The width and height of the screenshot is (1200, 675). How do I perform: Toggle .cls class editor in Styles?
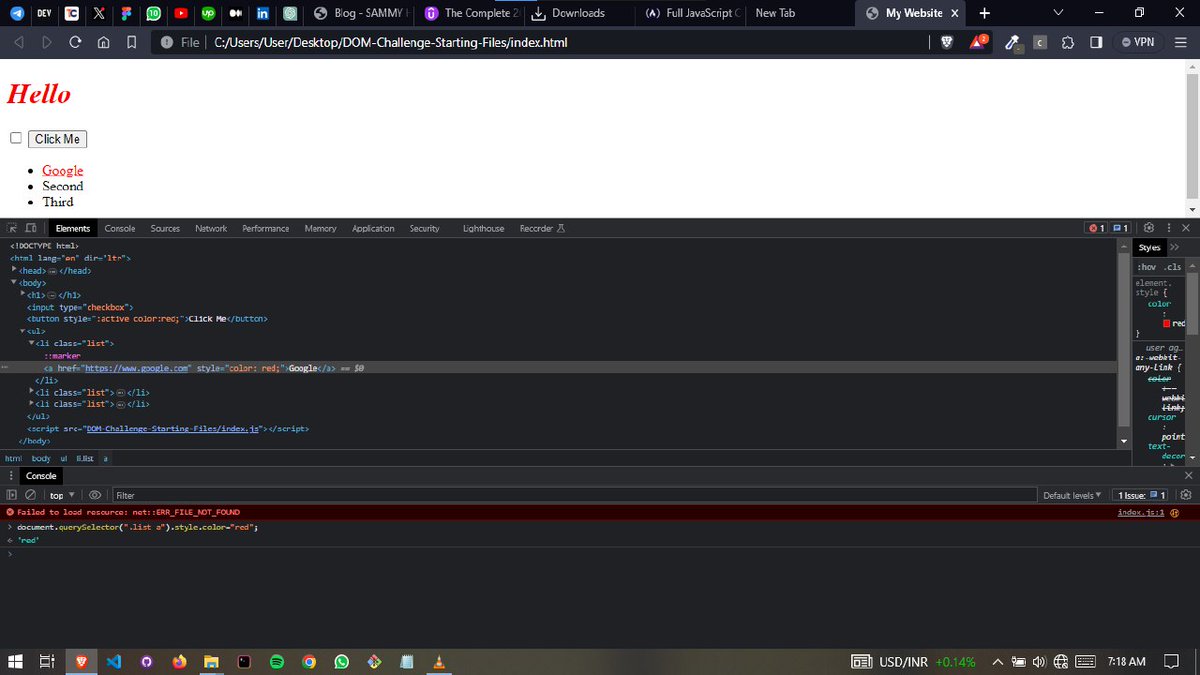[1172, 267]
